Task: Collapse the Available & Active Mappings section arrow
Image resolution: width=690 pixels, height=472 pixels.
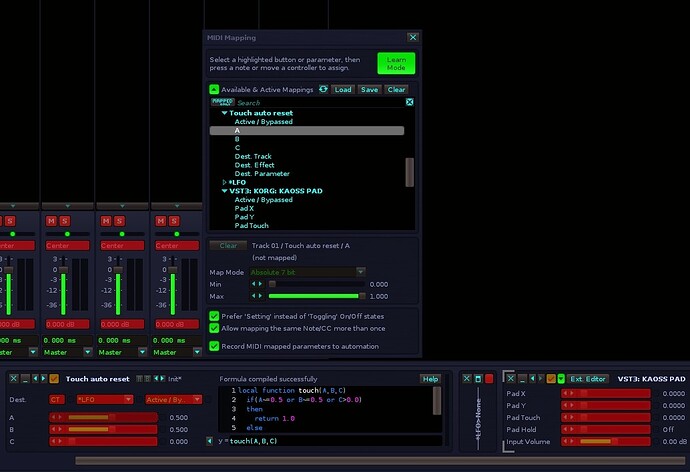Action: [214, 89]
